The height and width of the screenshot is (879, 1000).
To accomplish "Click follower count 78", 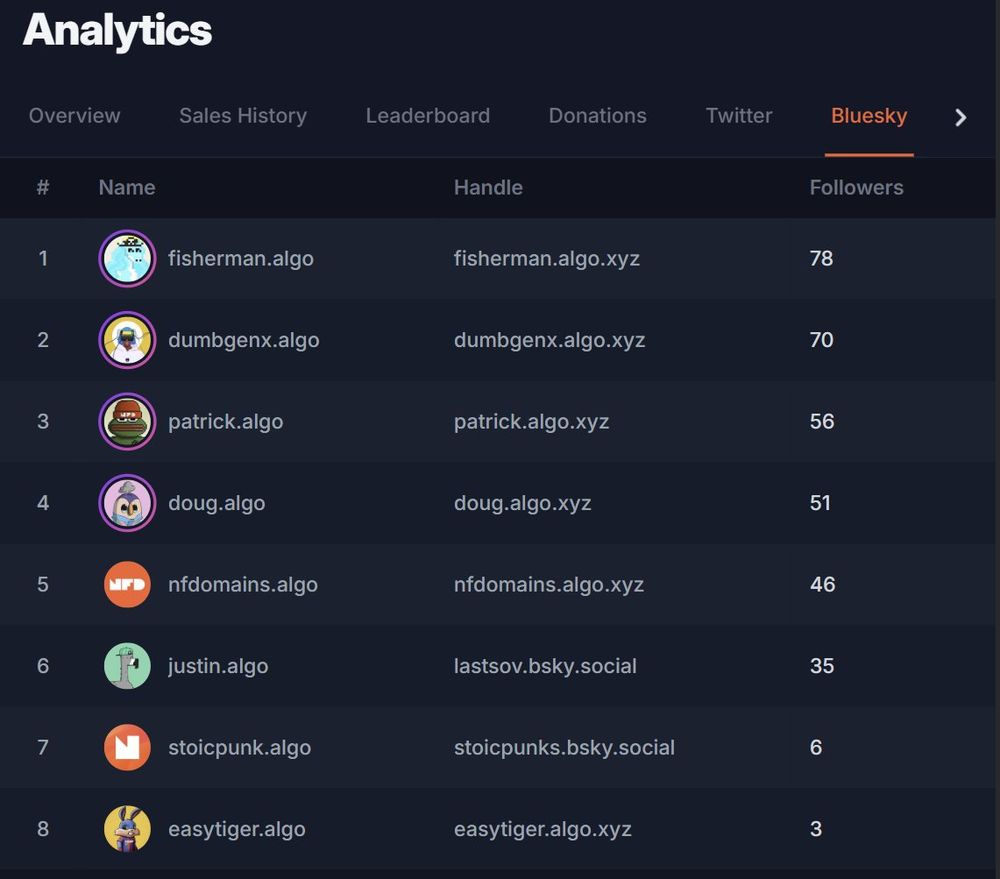I will tap(821, 258).
